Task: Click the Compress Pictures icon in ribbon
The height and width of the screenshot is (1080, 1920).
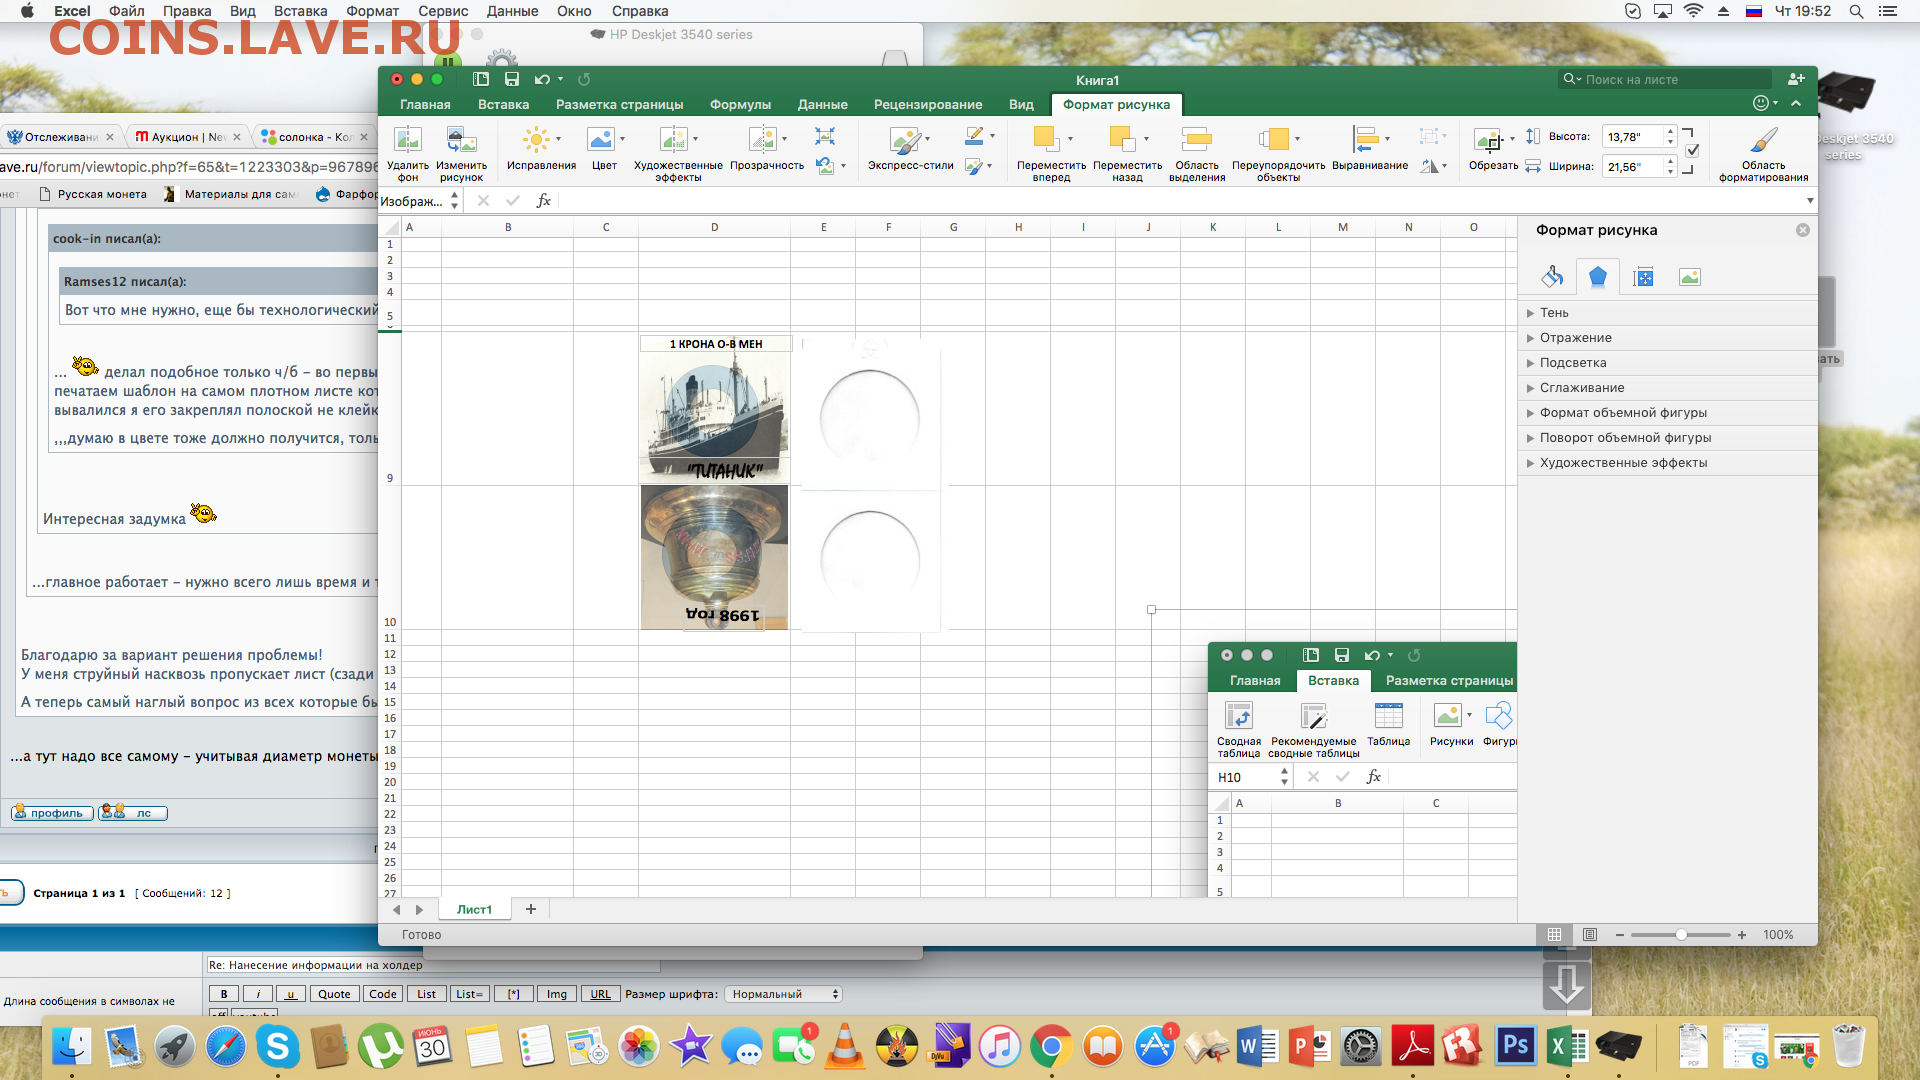Action: click(825, 136)
